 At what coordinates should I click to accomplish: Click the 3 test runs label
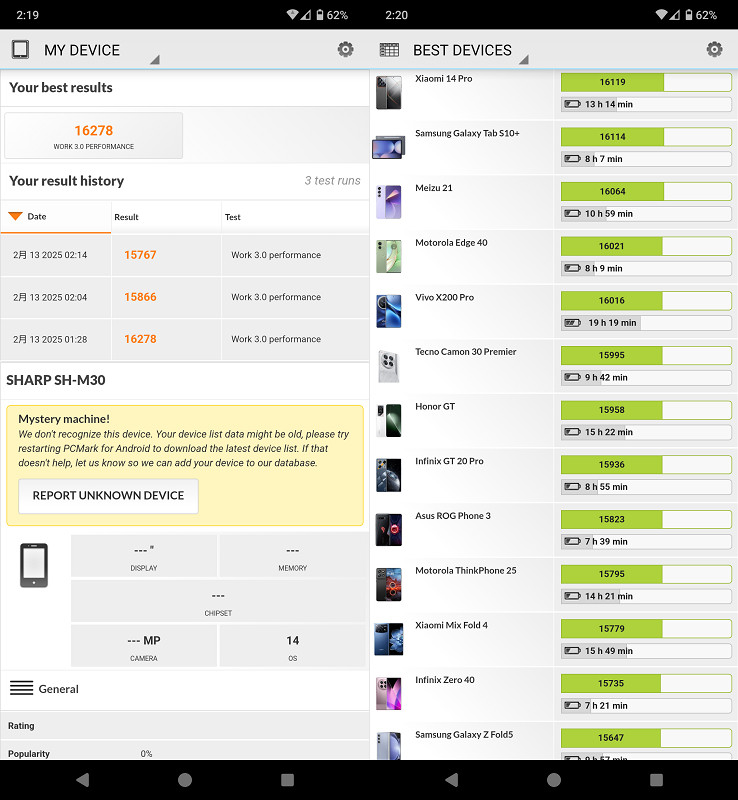332,181
